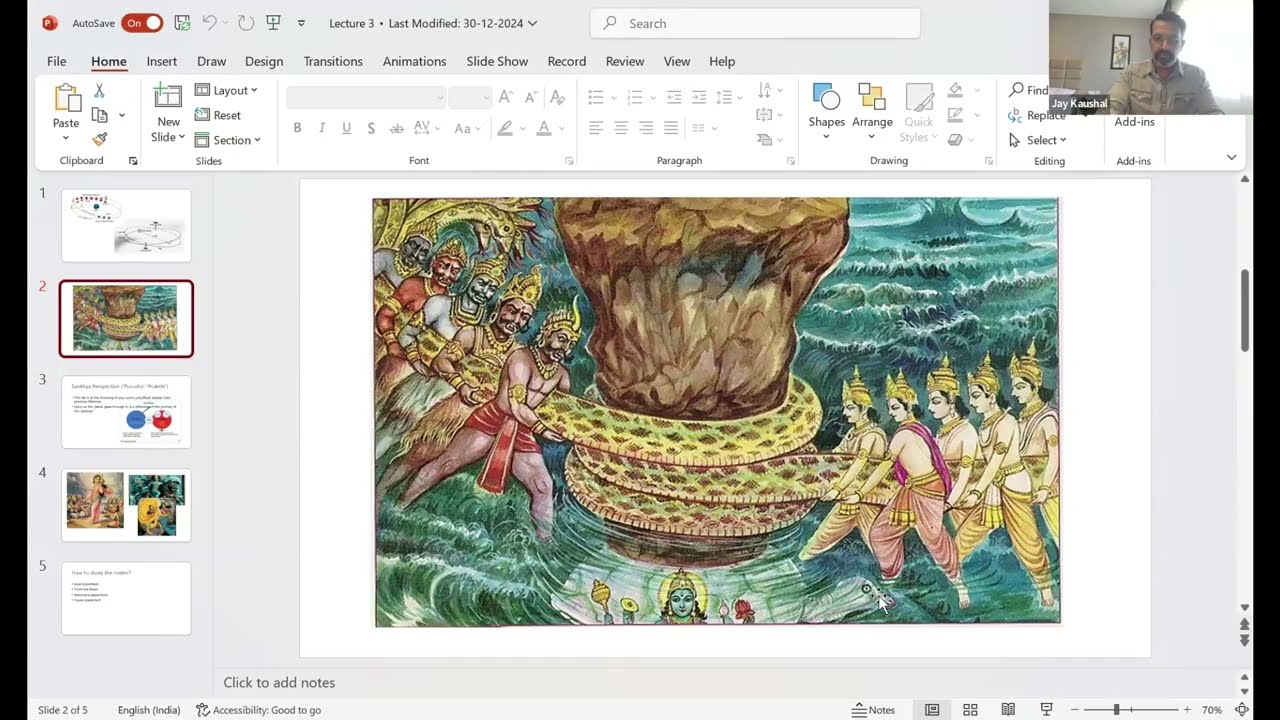Click the Save icon in title bar
Viewport: 1280px width, 720px height.
(x=182, y=23)
